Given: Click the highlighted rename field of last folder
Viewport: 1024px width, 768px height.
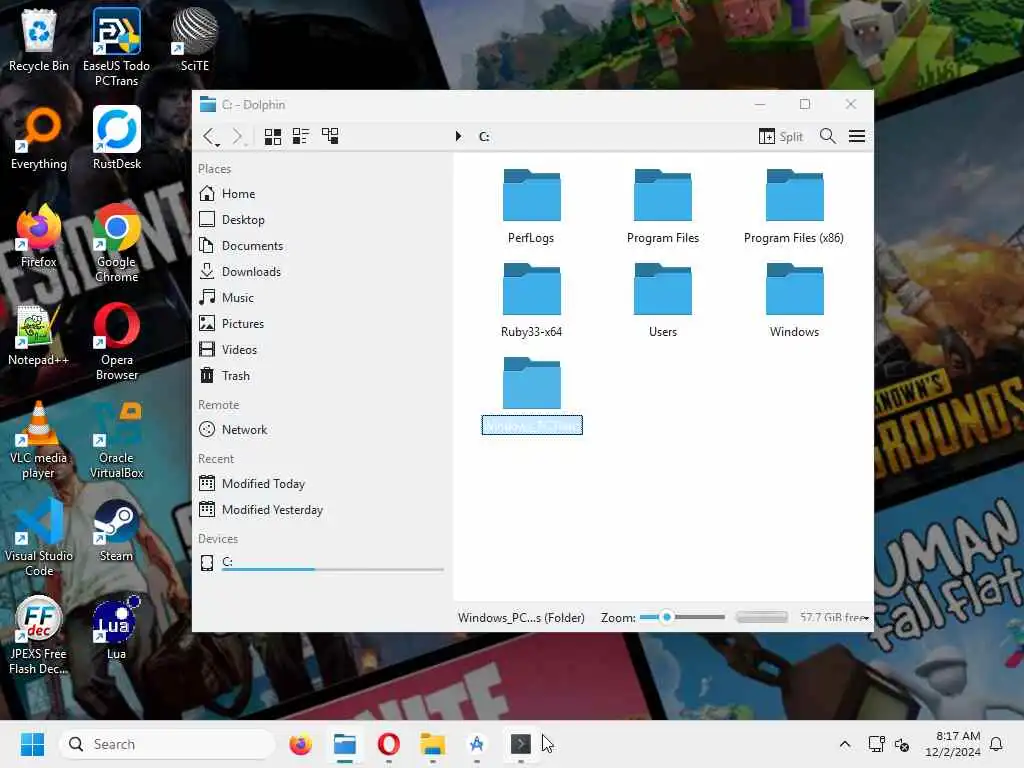Looking at the screenshot, I should tap(532, 425).
